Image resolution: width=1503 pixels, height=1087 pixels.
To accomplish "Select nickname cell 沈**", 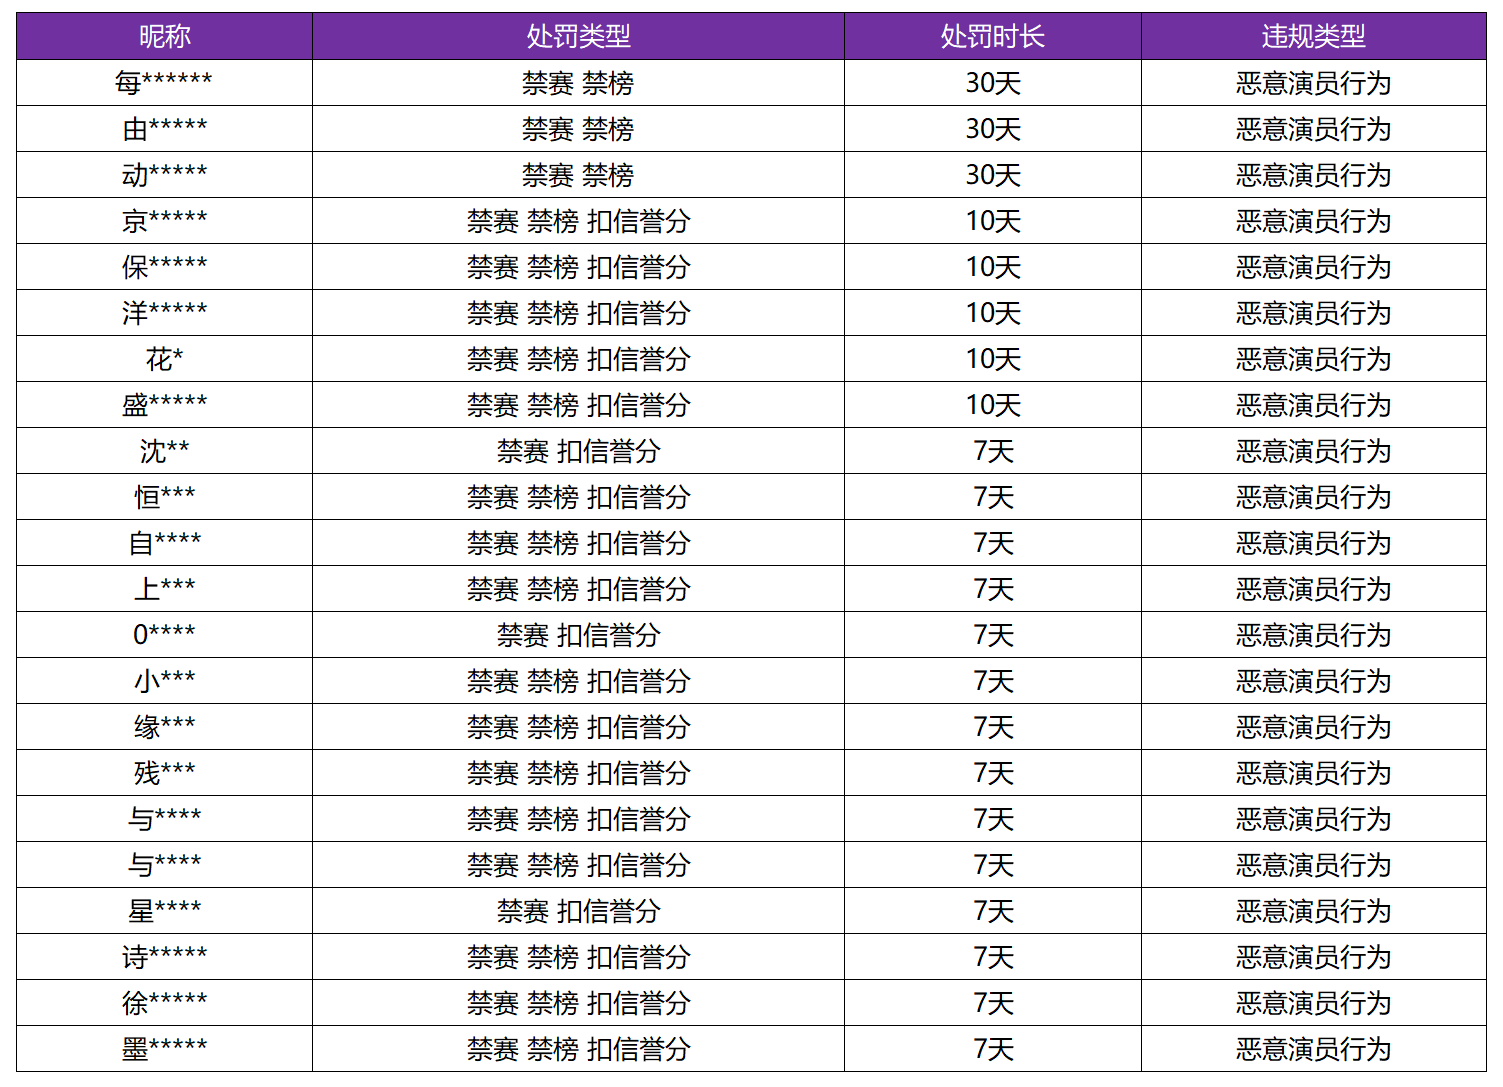I will pyautogui.click(x=164, y=451).
